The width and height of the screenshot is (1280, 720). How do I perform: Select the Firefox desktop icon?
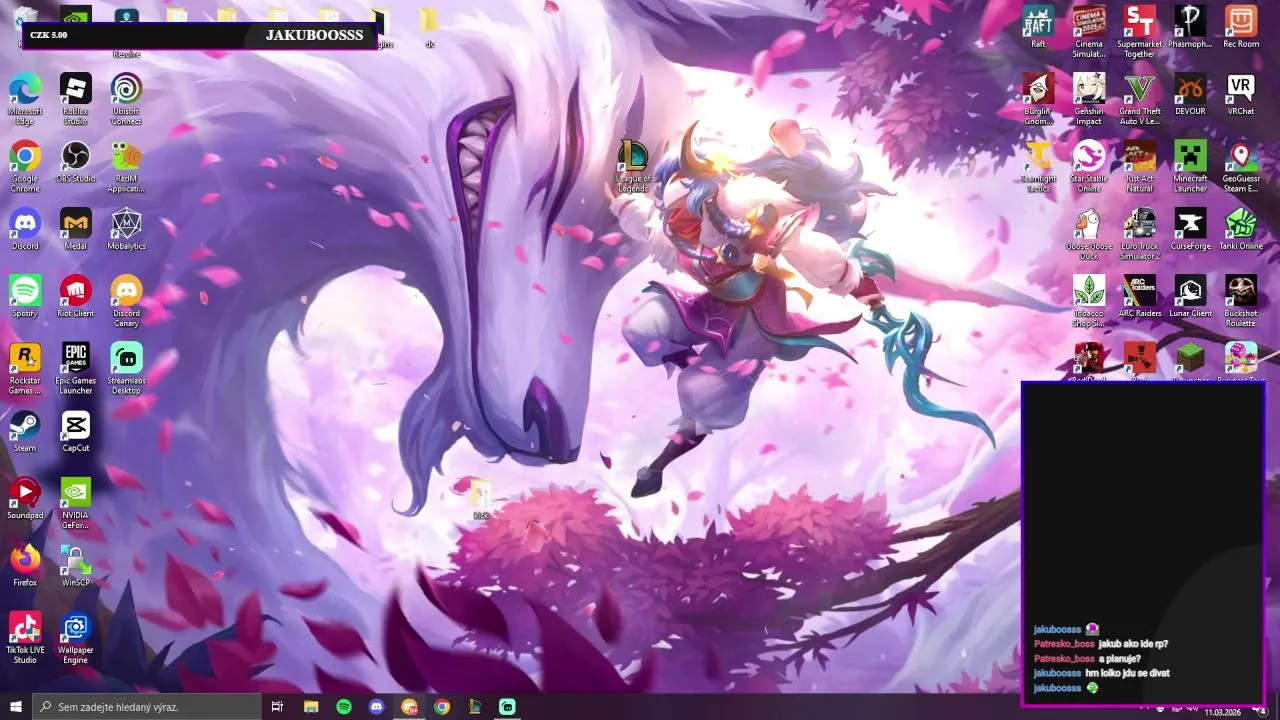(x=25, y=565)
